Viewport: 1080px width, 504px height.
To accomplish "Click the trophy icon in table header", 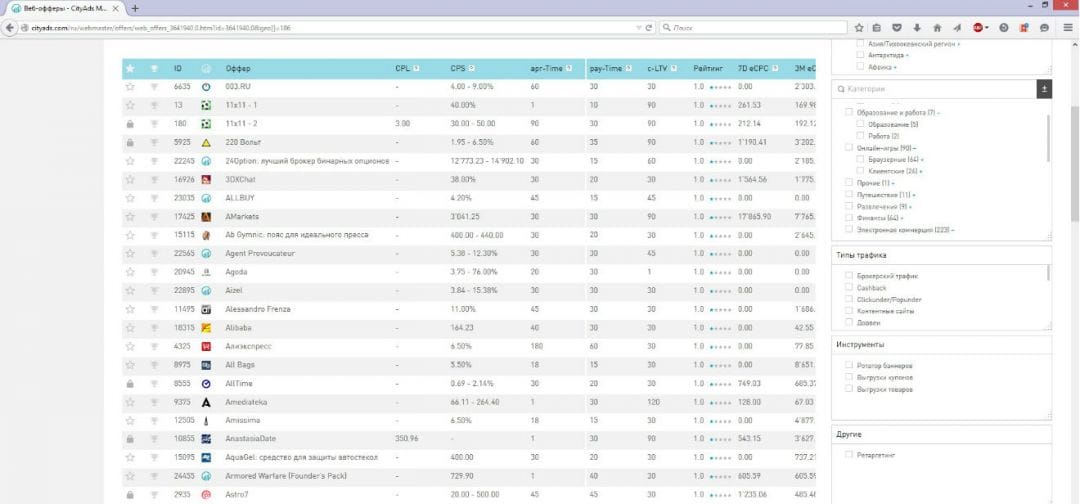I will tap(154, 69).
